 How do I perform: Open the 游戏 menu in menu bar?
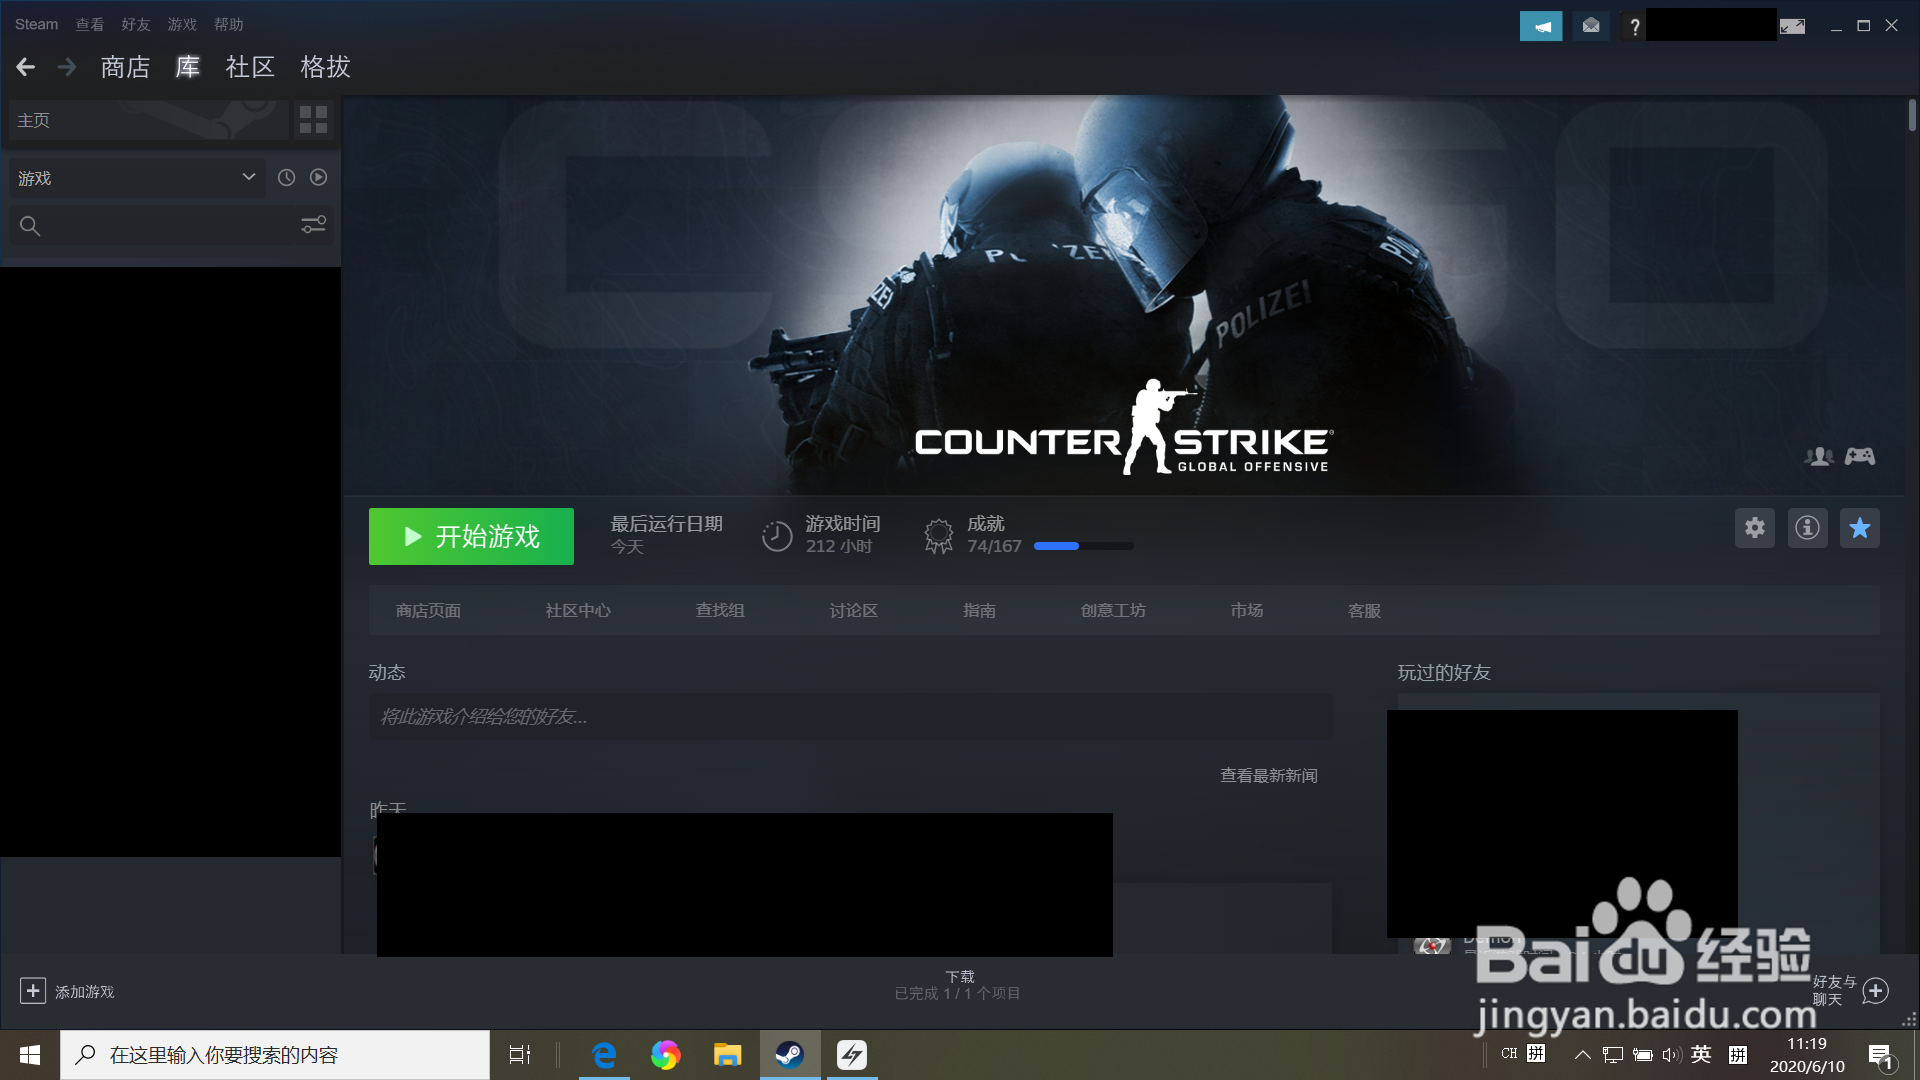(x=182, y=24)
